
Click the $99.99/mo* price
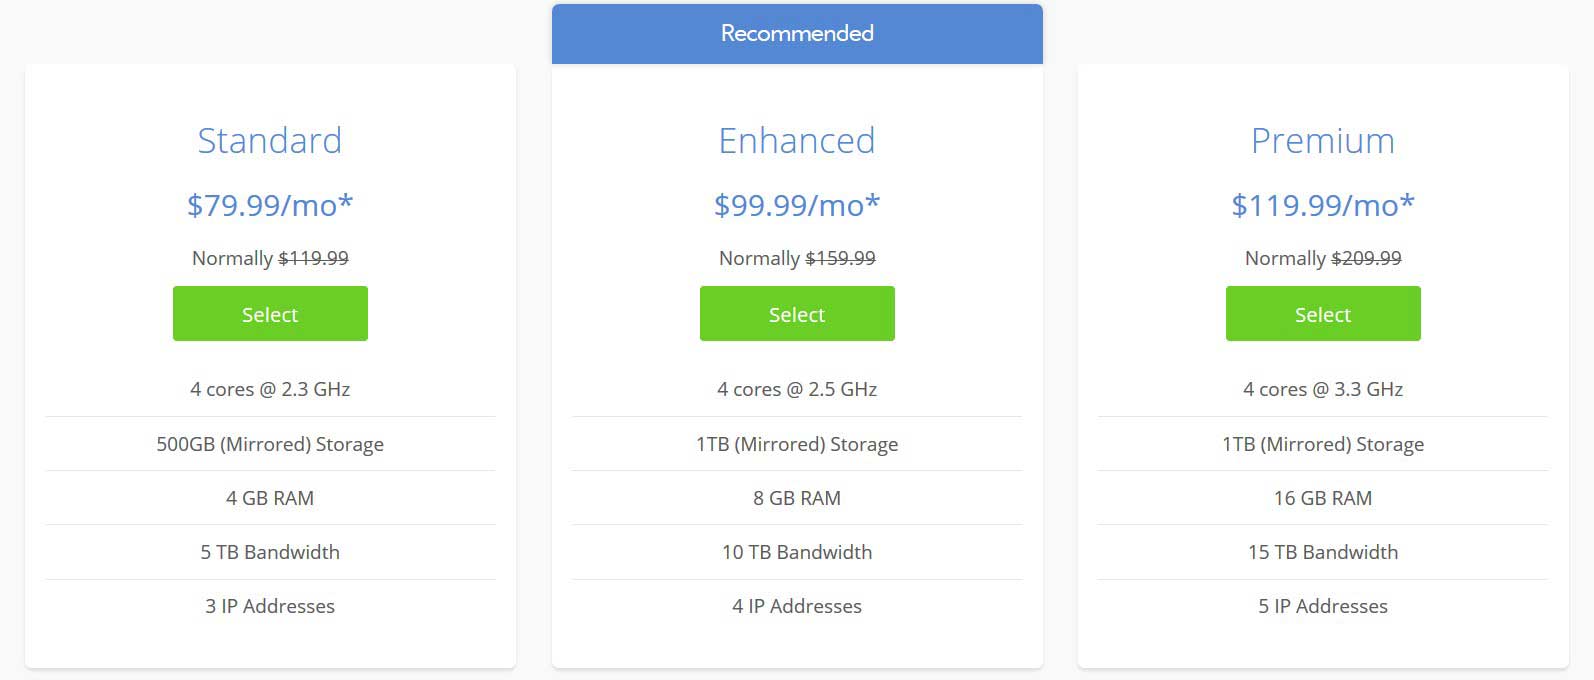pyautogui.click(x=797, y=205)
